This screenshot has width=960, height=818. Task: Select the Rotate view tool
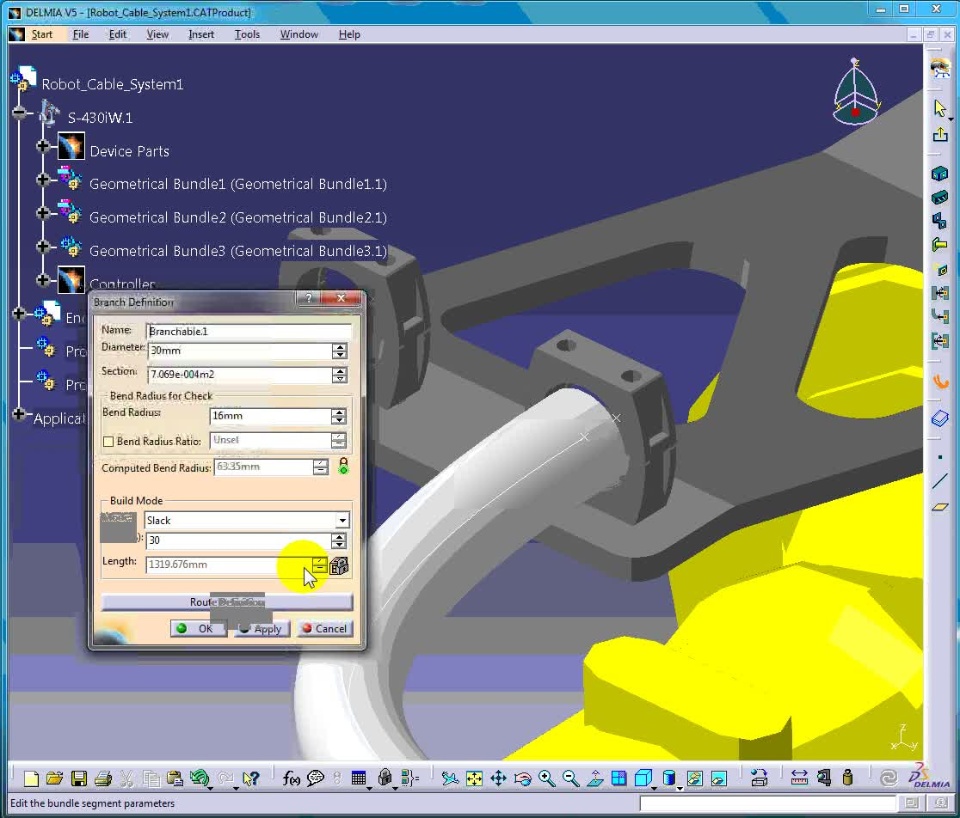coord(522,778)
